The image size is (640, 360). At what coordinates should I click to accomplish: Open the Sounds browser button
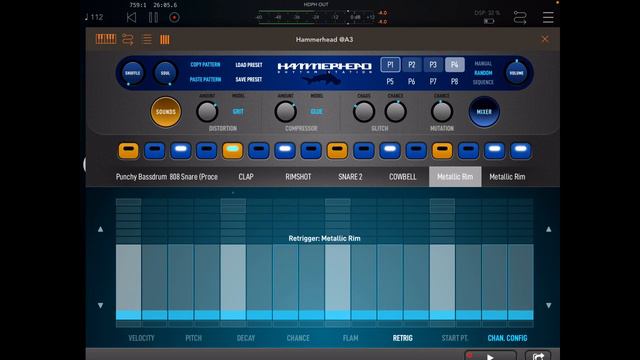(x=166, y=112)
